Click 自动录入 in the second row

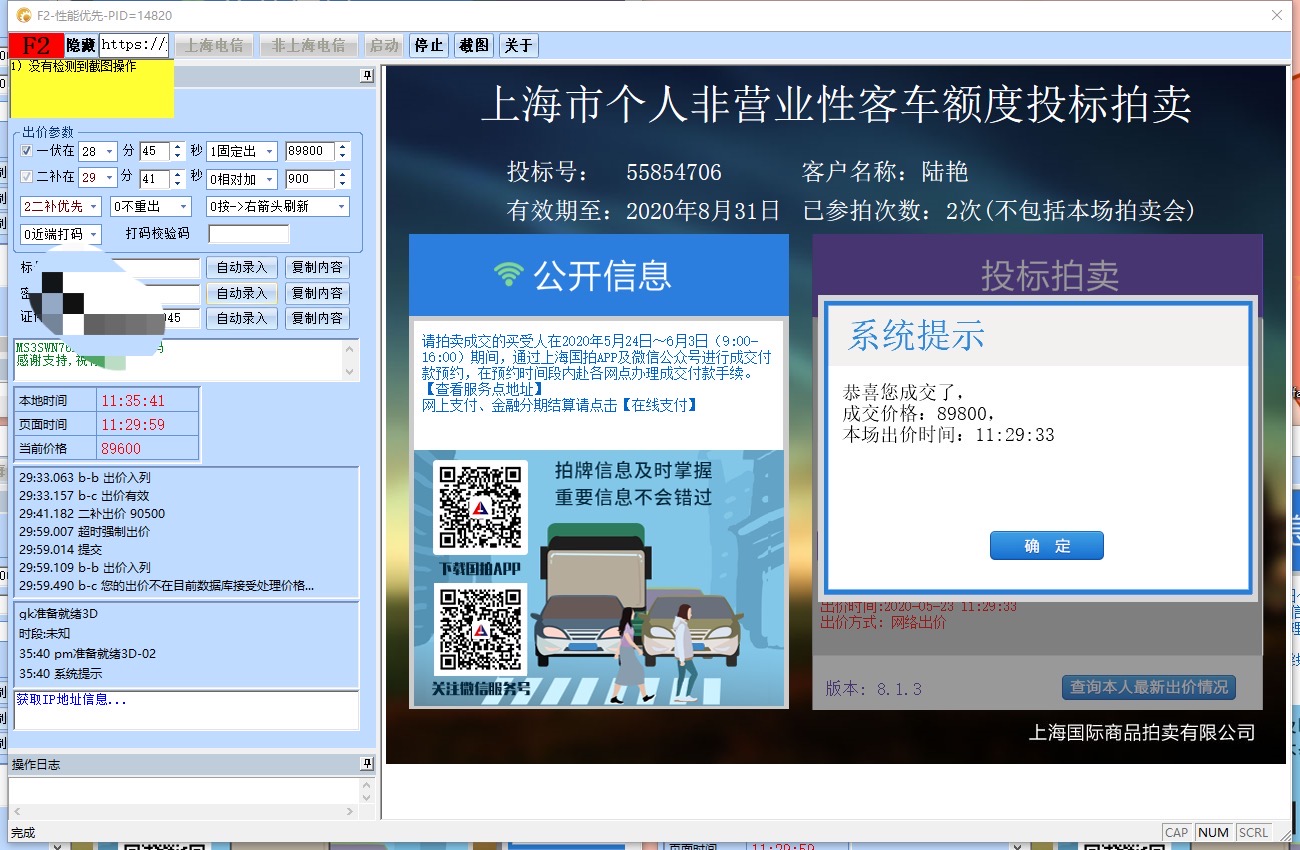coord(242,293)
